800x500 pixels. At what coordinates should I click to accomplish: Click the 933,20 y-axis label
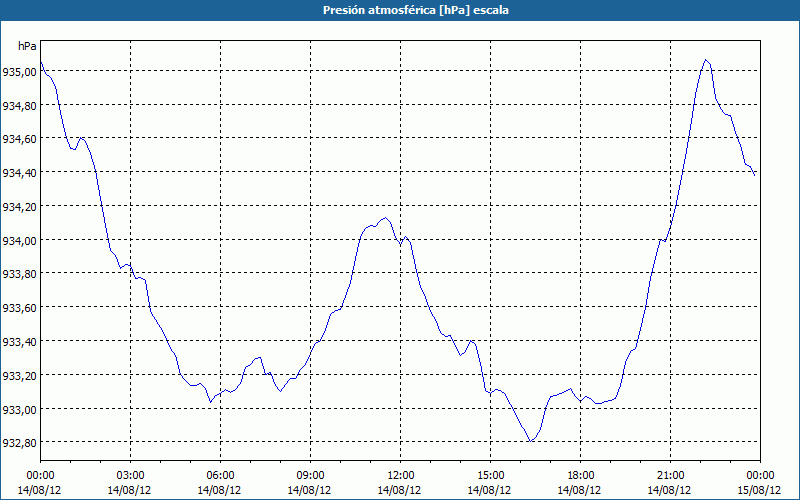tap(19, 376)
